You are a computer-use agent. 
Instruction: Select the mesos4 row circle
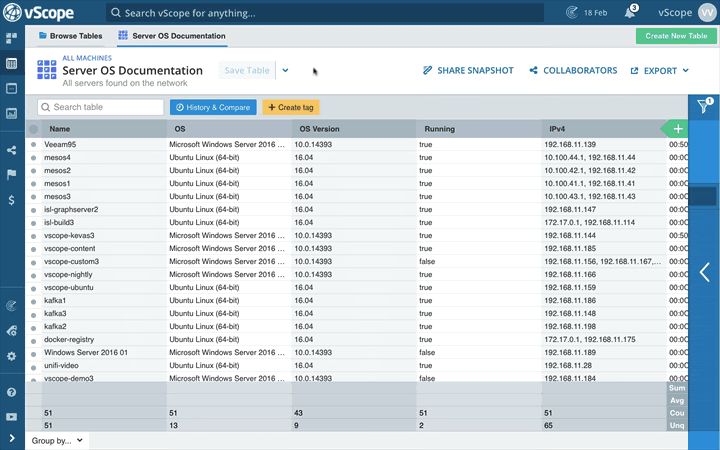33,158
